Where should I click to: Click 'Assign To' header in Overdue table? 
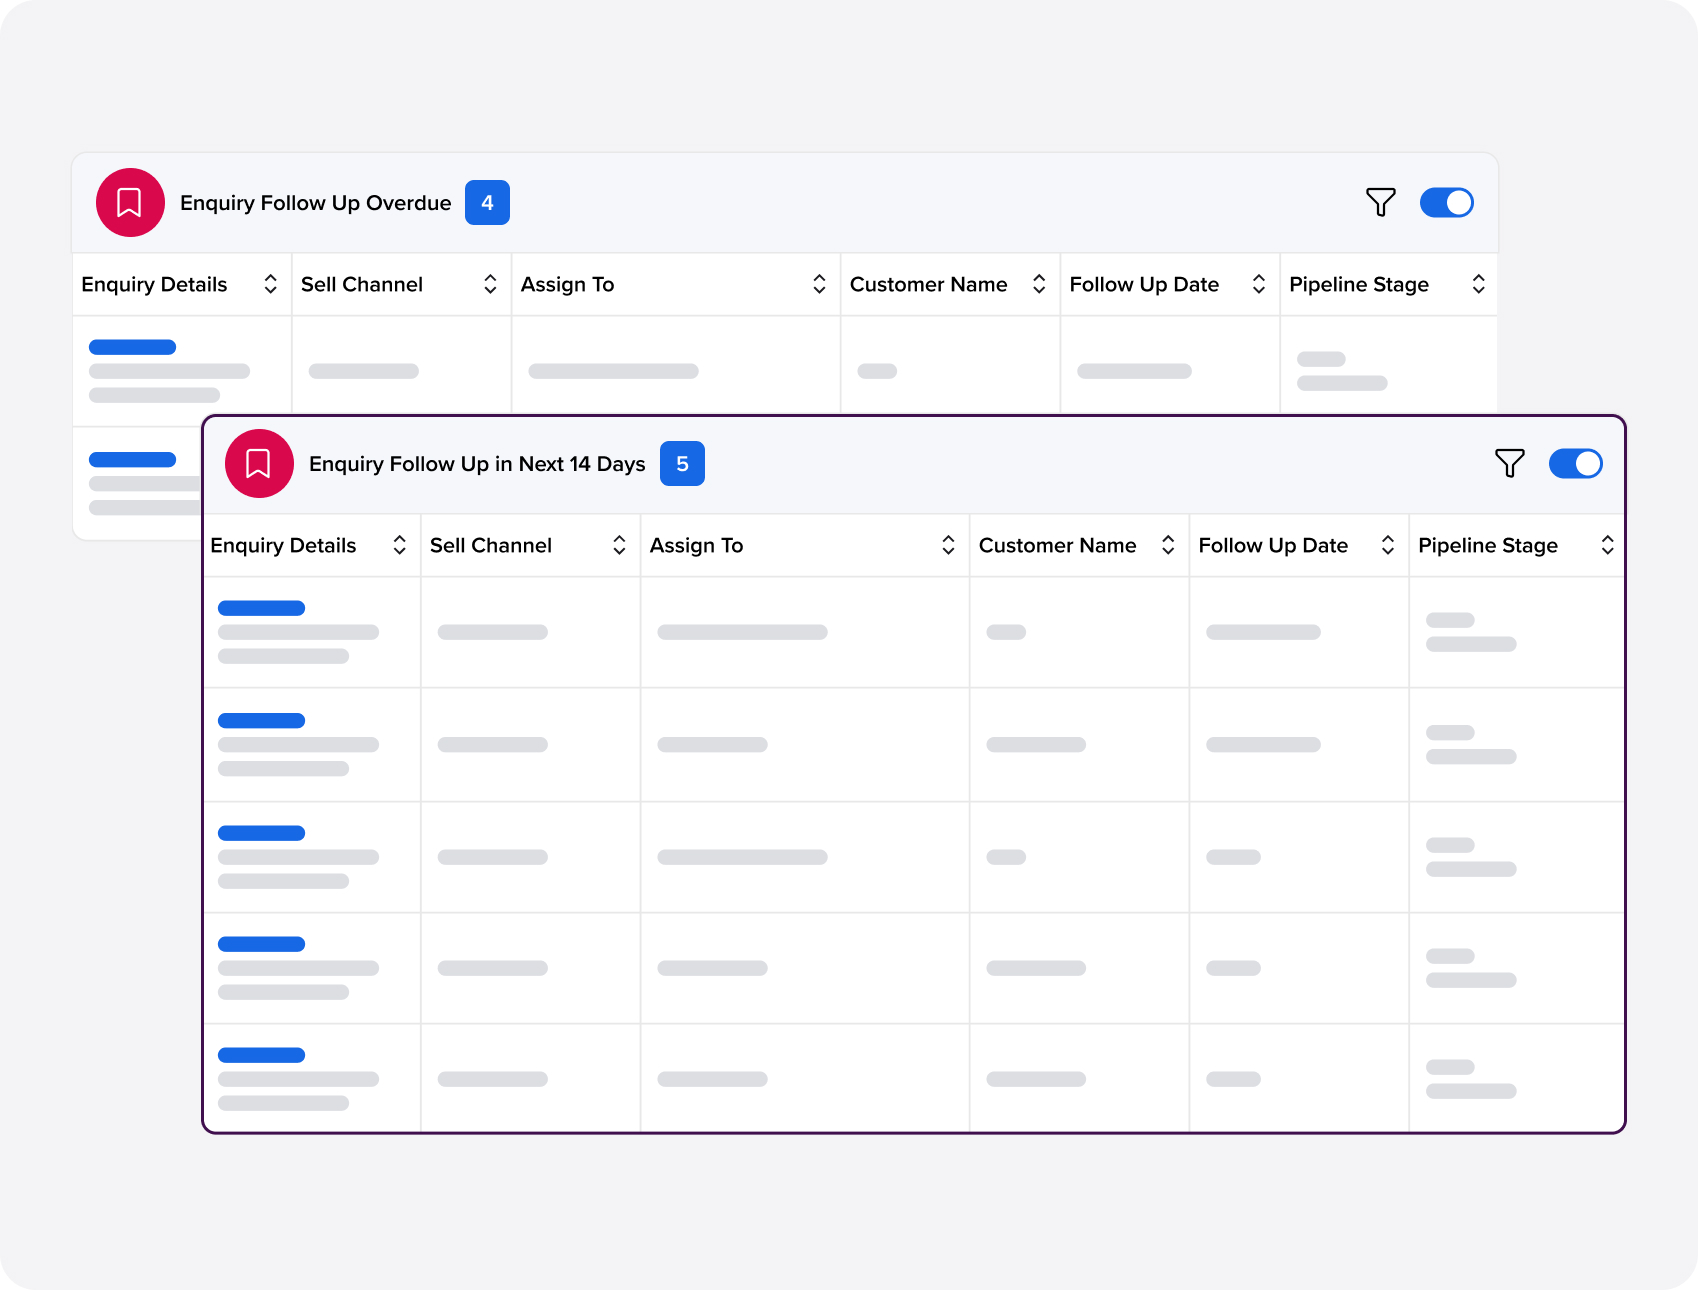pos(567,284)
